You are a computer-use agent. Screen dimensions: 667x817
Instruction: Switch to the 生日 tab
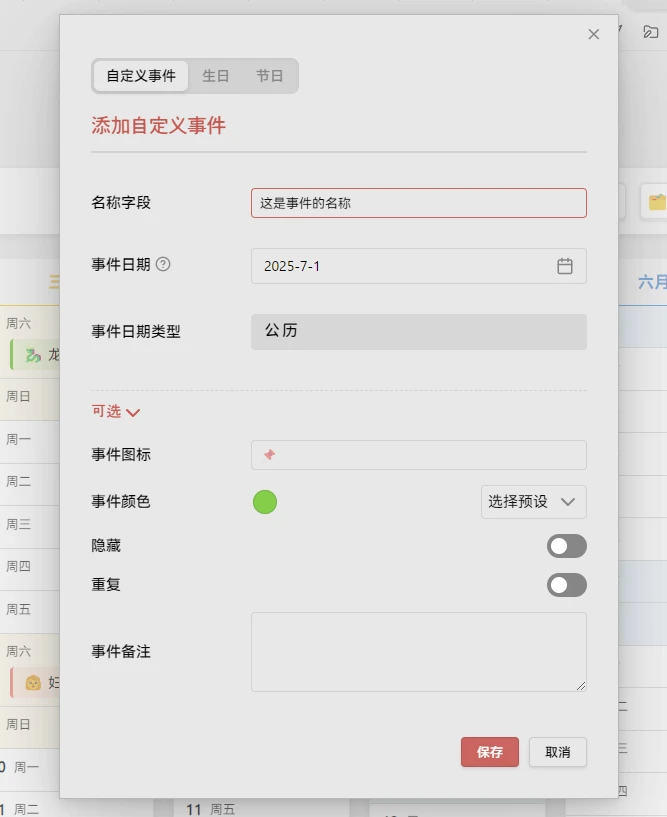(x=216, y=76)
